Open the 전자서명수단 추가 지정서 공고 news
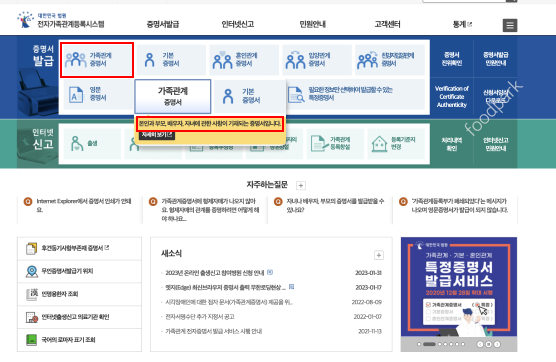Image resolution: width=556 pixels, height=362 pixels. pos(200,317)
